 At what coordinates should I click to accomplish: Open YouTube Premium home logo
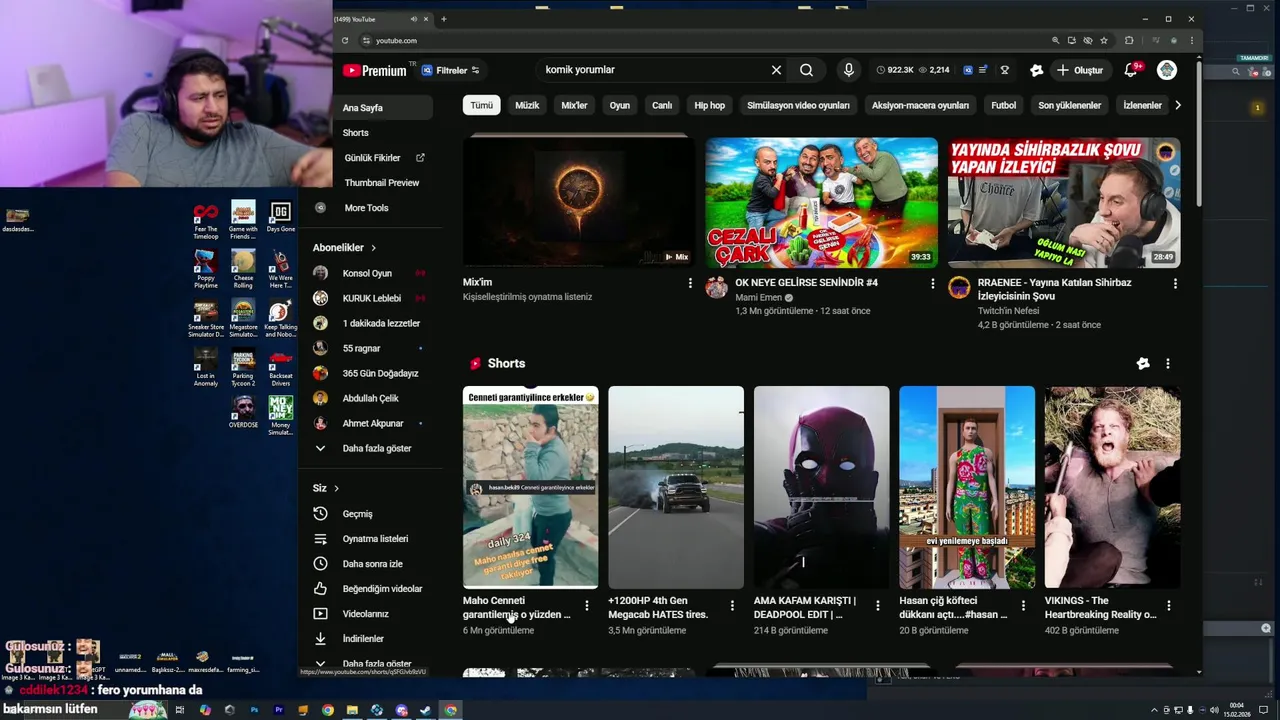pos(375,70)
